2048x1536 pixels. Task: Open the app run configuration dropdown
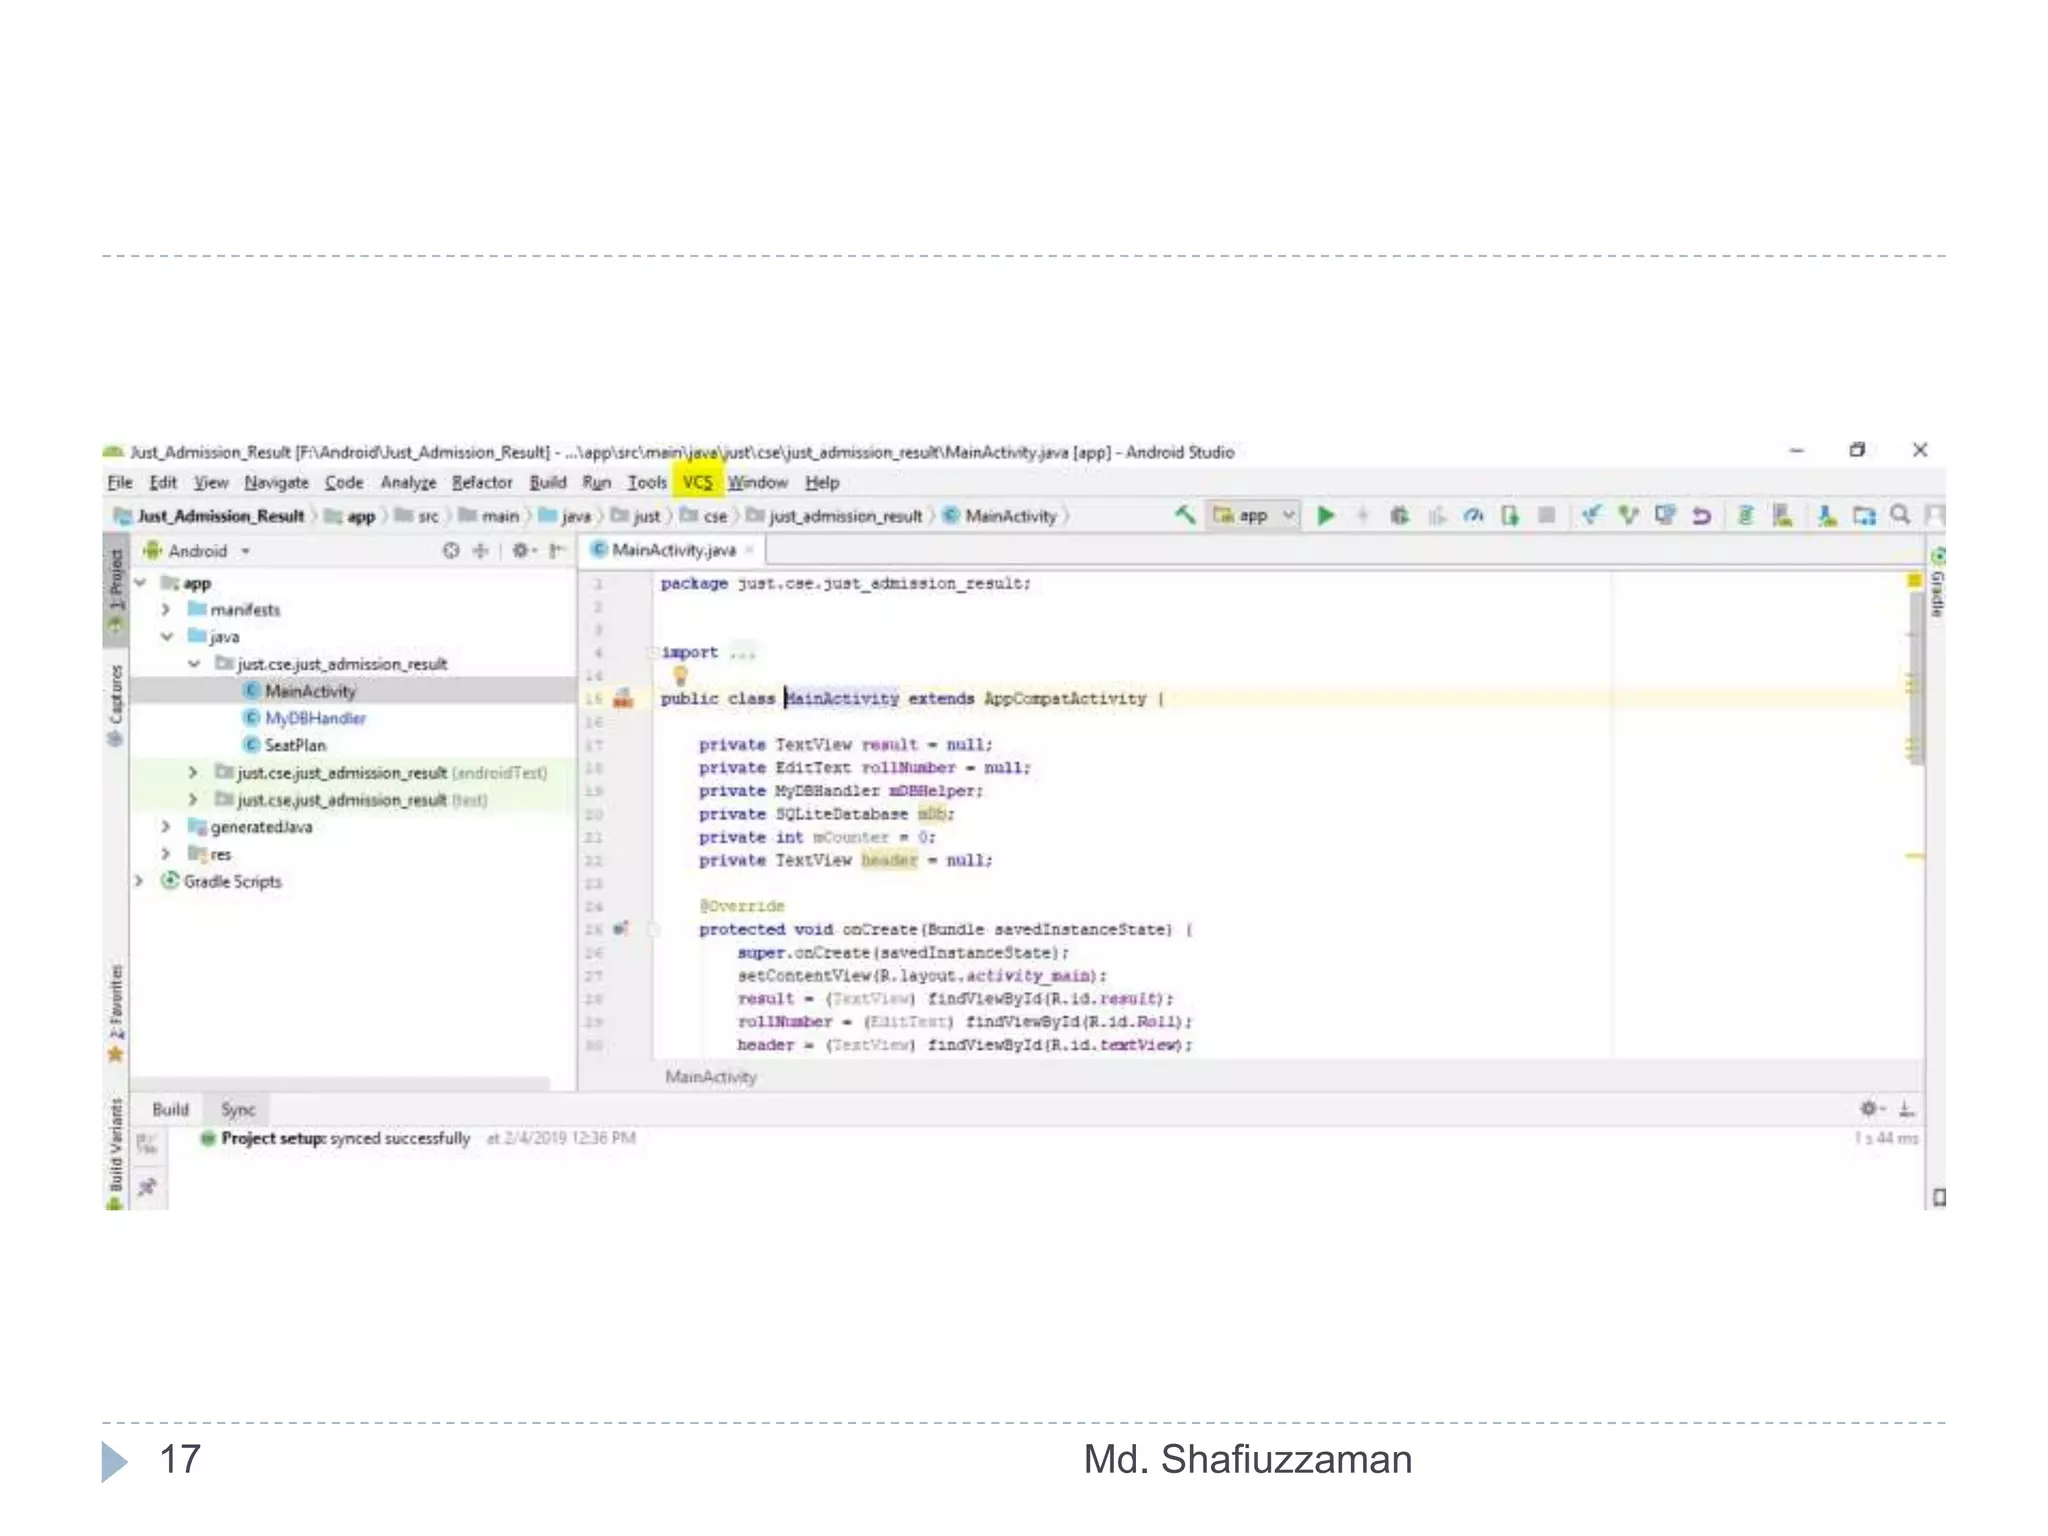click(x=1254, y=516)
